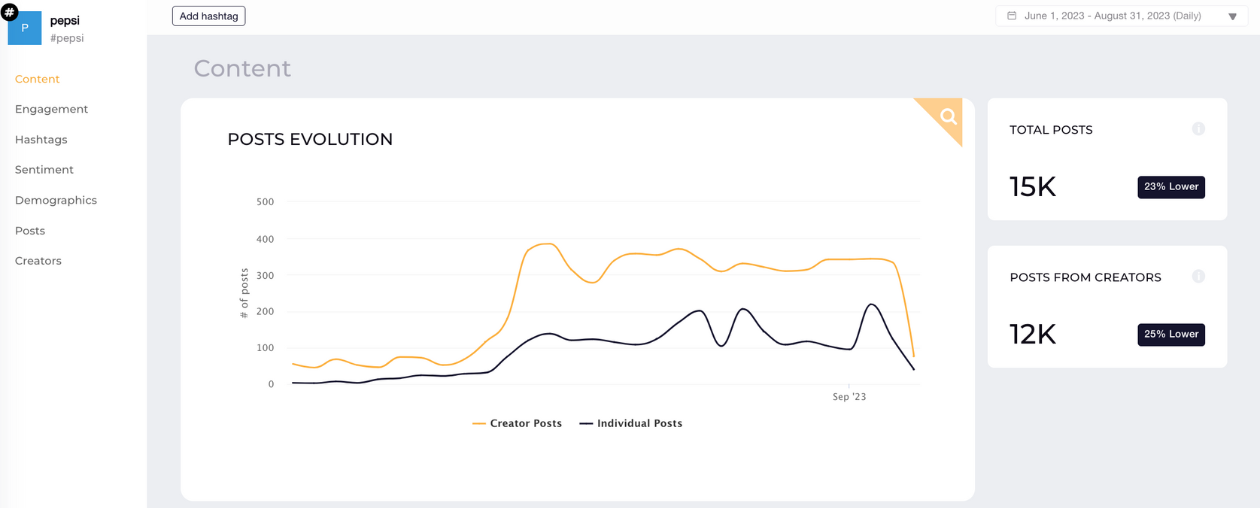The width and height of the screenshot is (1260, 508).
Task: Click the 25% Lower badge
Action: coord(1171,334)
